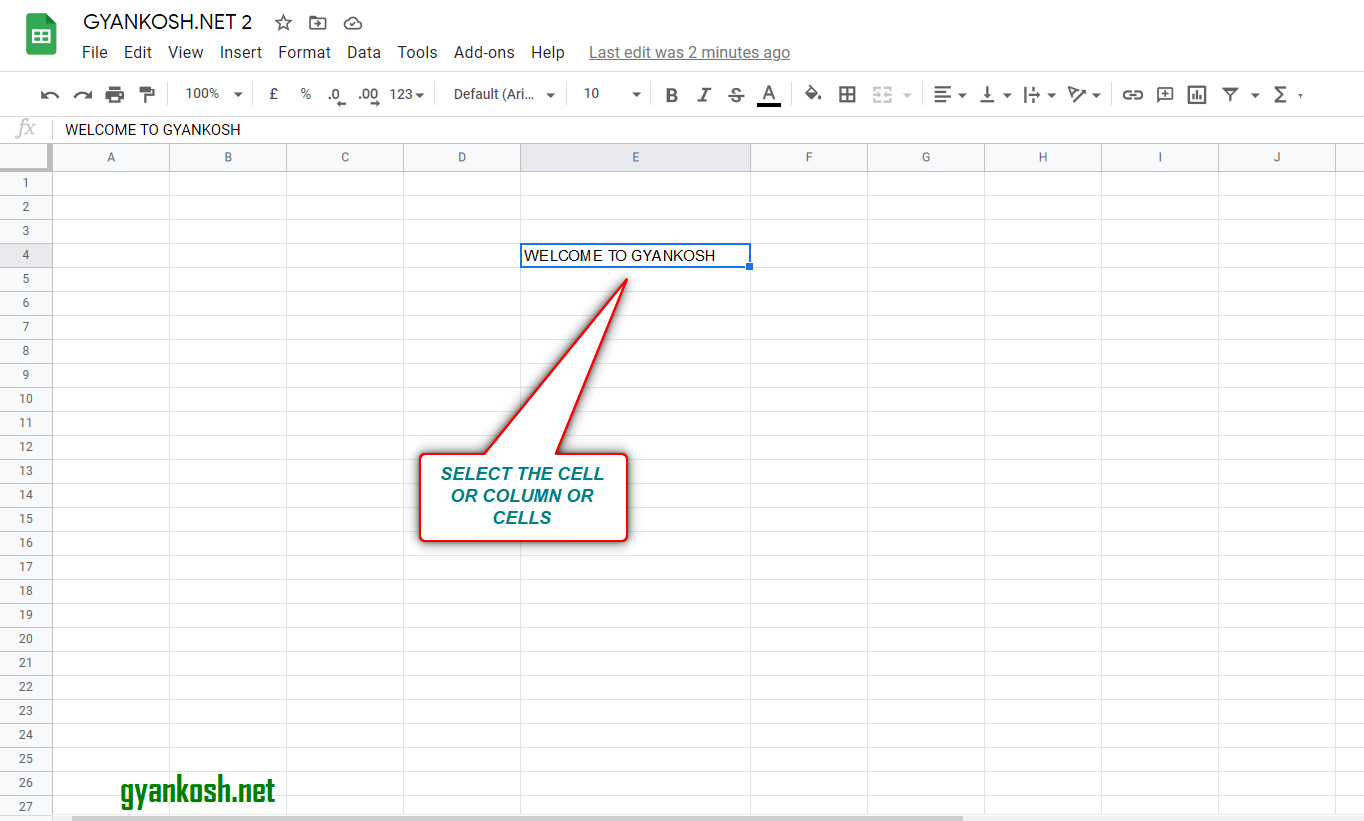The image size is (1364, 821).
Task: Activate the Paint format roller icon
Action: coord(147,95)
